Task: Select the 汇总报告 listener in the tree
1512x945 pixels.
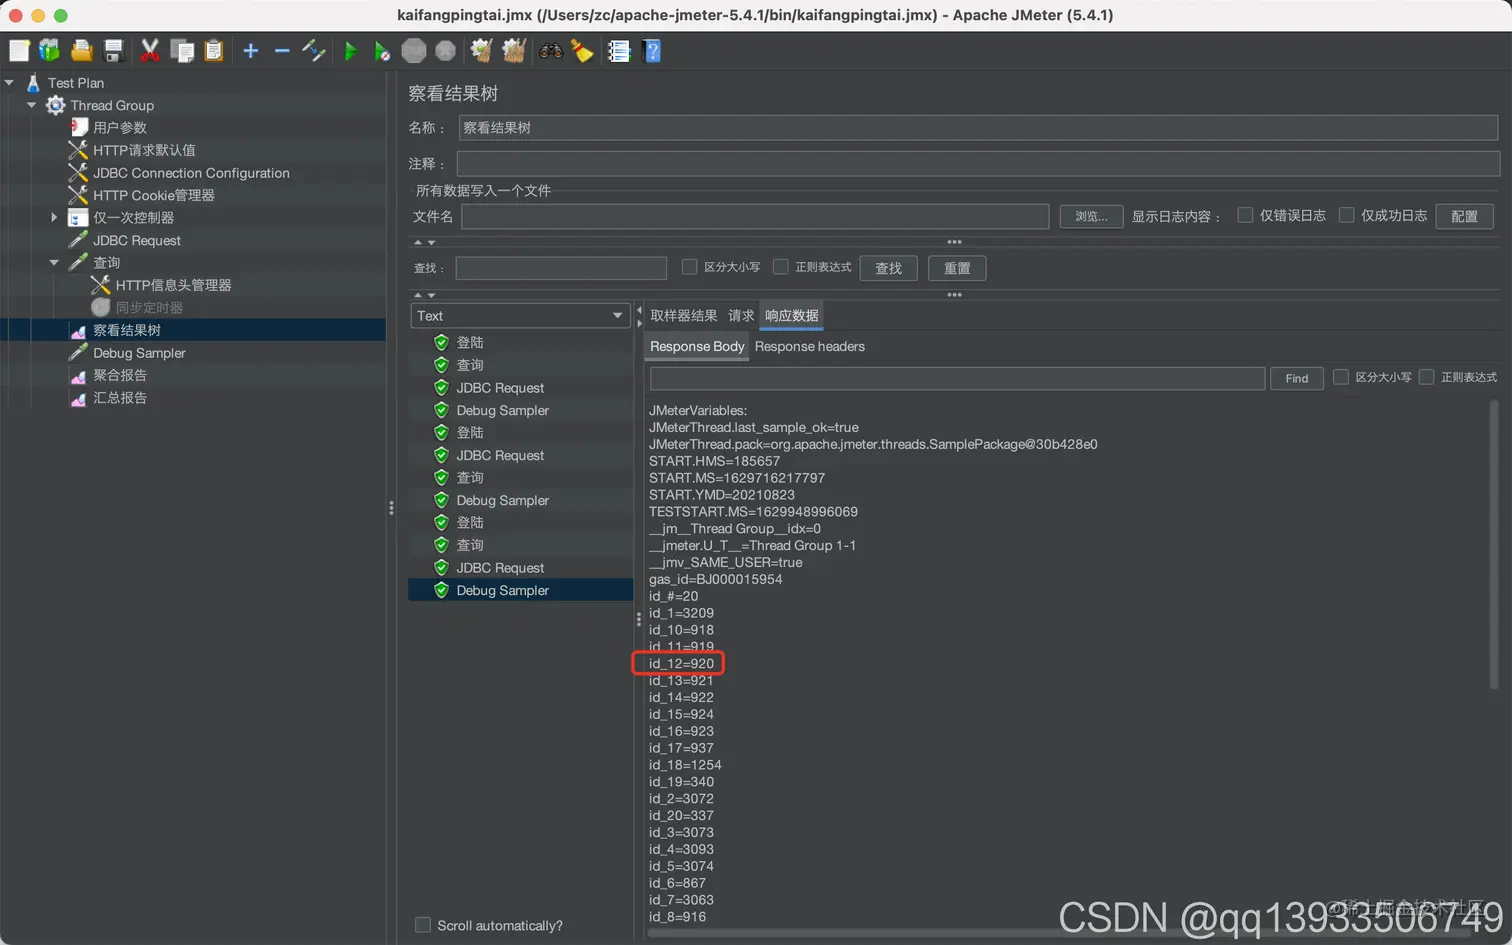Action: point(119,398)
